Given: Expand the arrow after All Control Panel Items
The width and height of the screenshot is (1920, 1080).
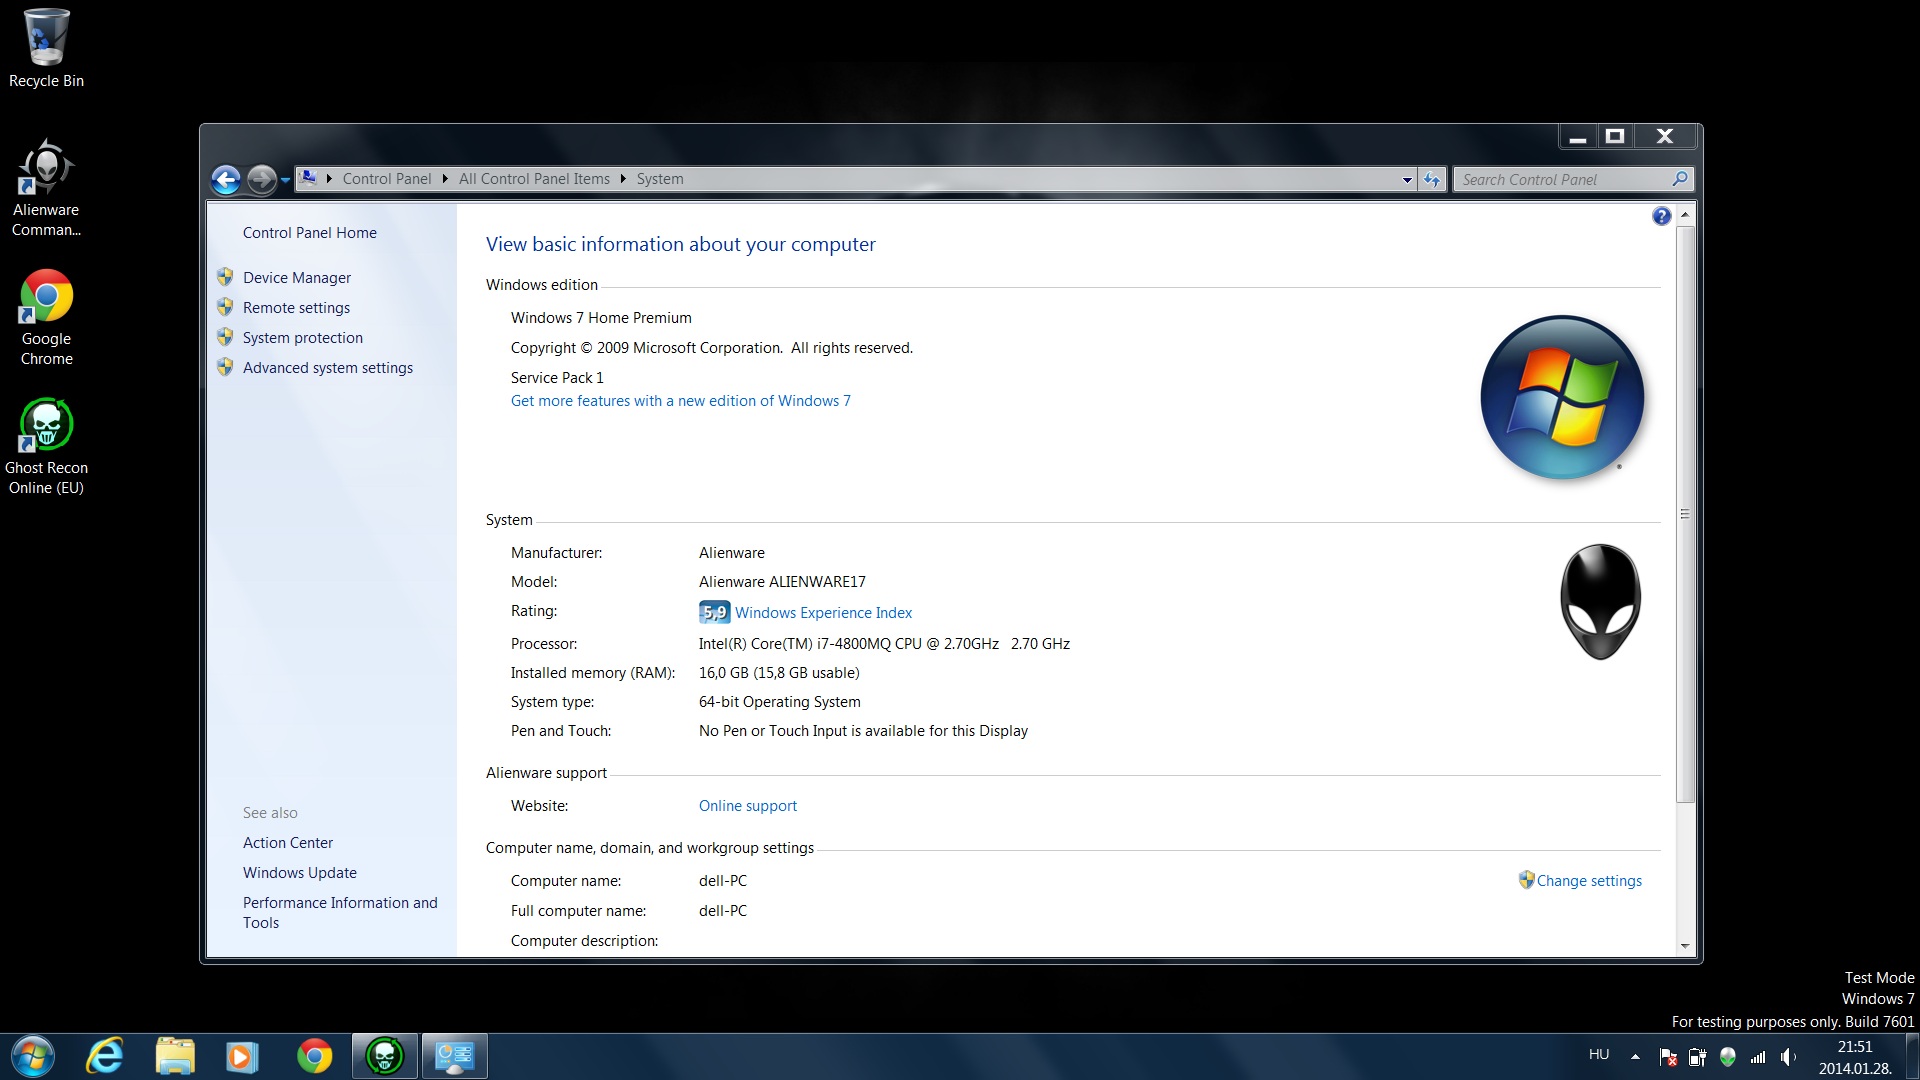Looking at the screenshot, I should (623, 179).
